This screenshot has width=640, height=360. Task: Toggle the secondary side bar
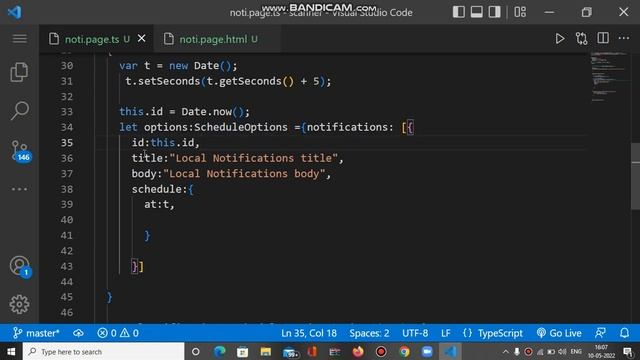[x=494, y=12]
